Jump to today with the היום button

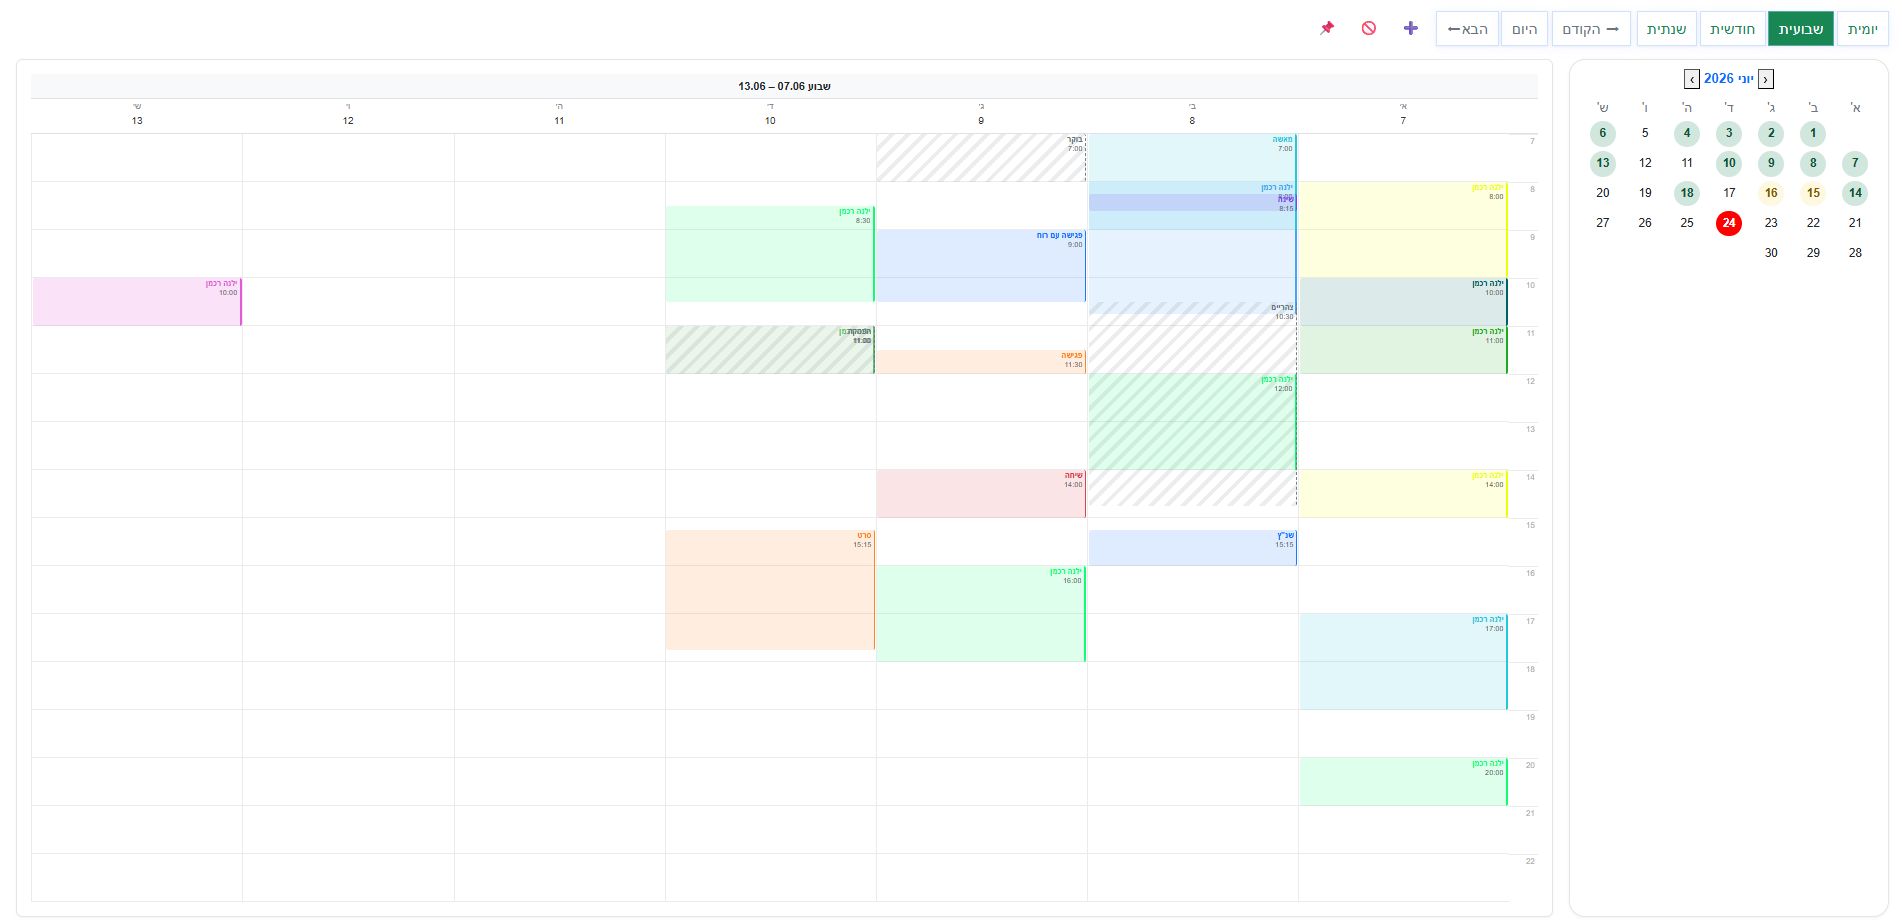[1524, 29]
